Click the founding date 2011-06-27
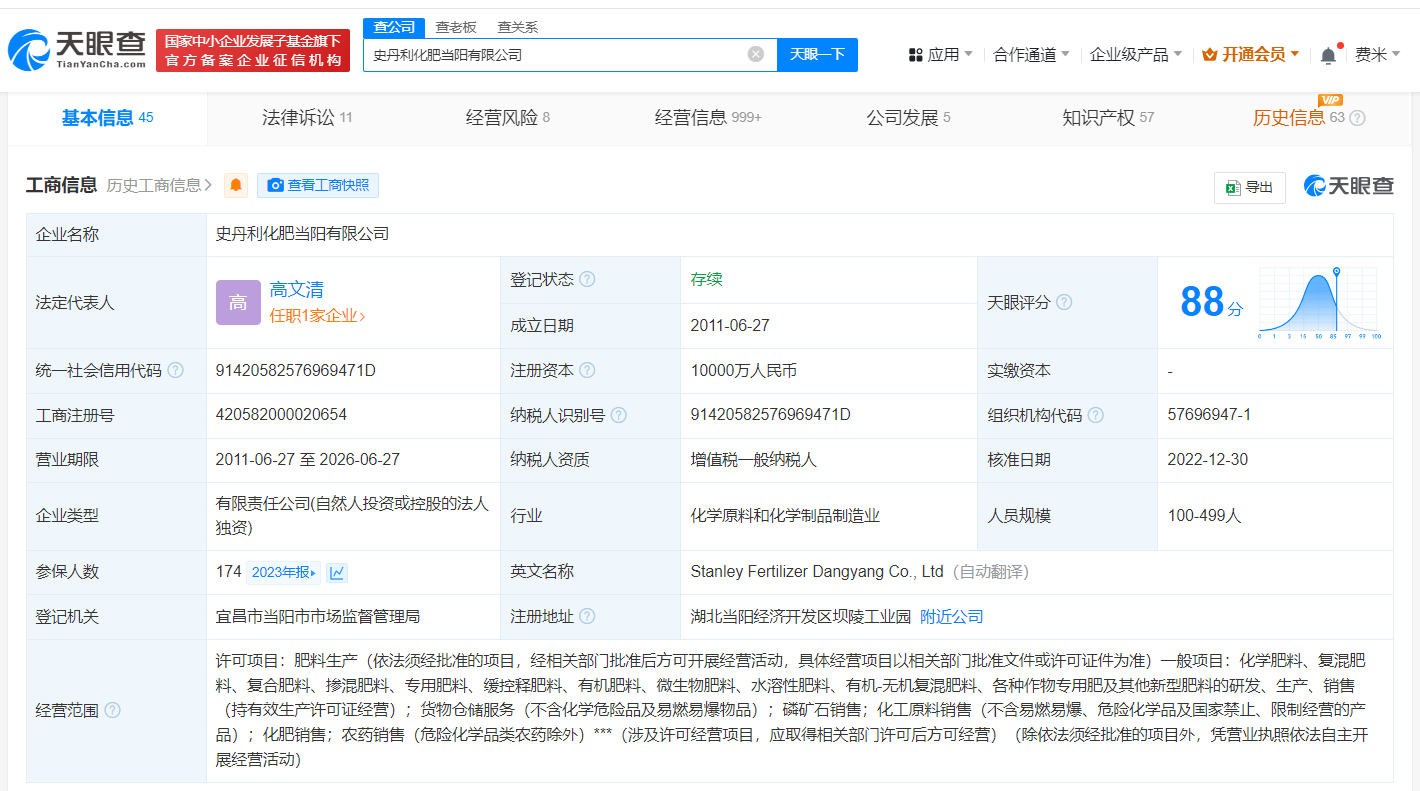 (x=730, y=325)
